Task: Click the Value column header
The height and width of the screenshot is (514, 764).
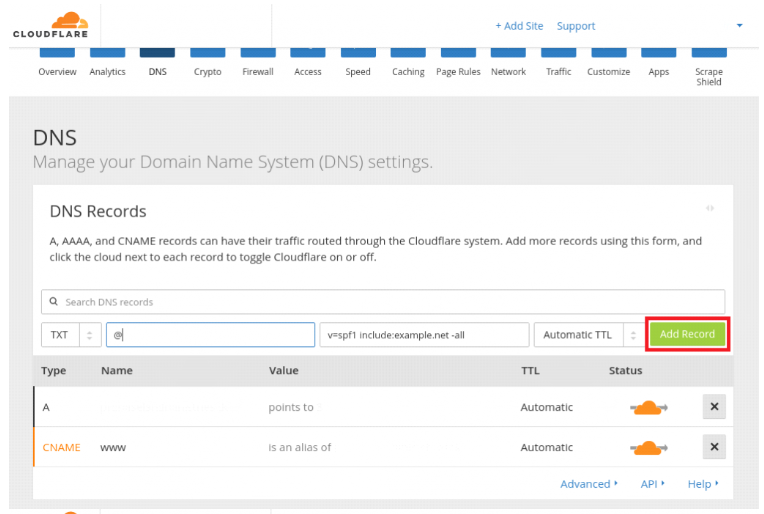Action: coord(284,371)
